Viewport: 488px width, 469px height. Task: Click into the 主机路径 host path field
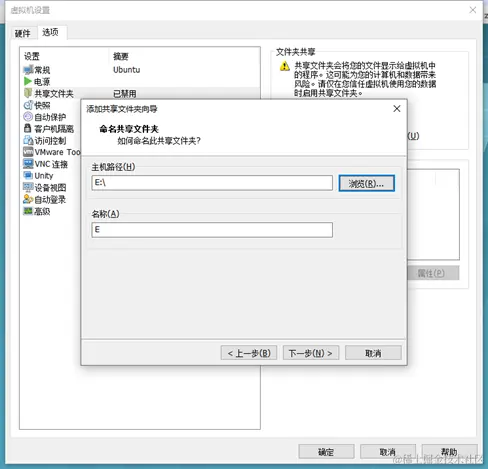coord(212,183)
